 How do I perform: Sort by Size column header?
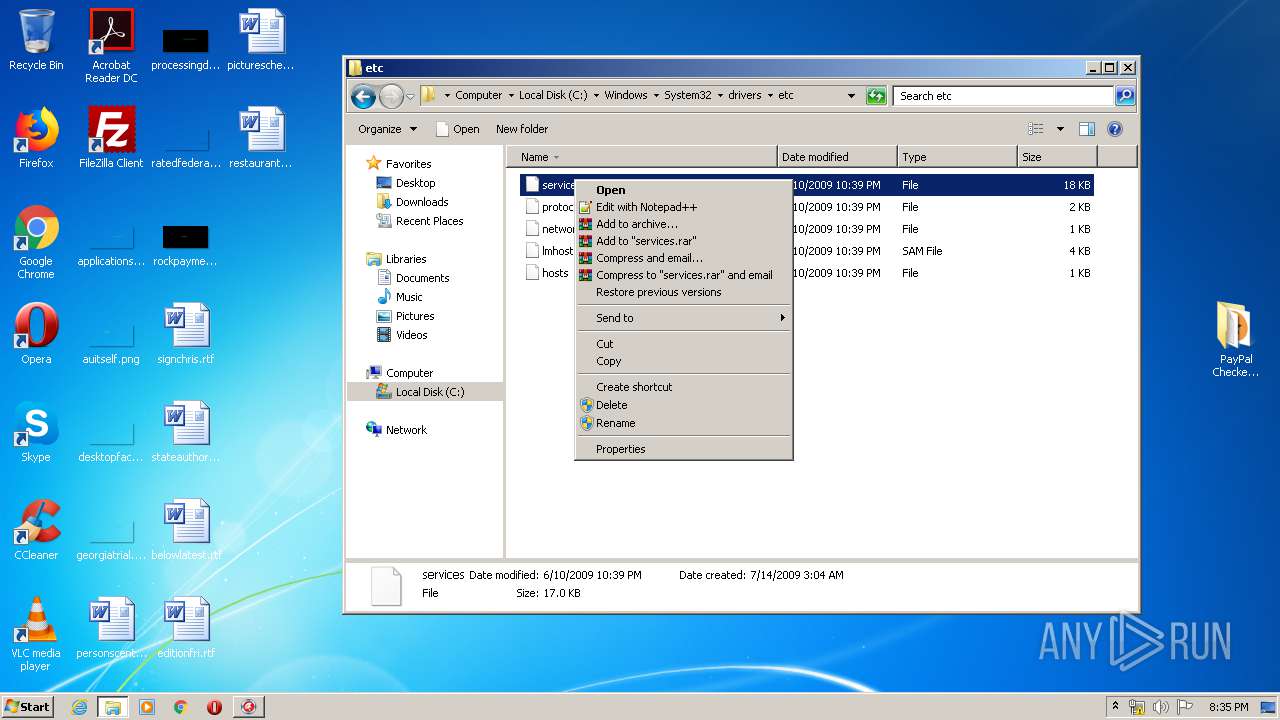[x=1057, y=157]
